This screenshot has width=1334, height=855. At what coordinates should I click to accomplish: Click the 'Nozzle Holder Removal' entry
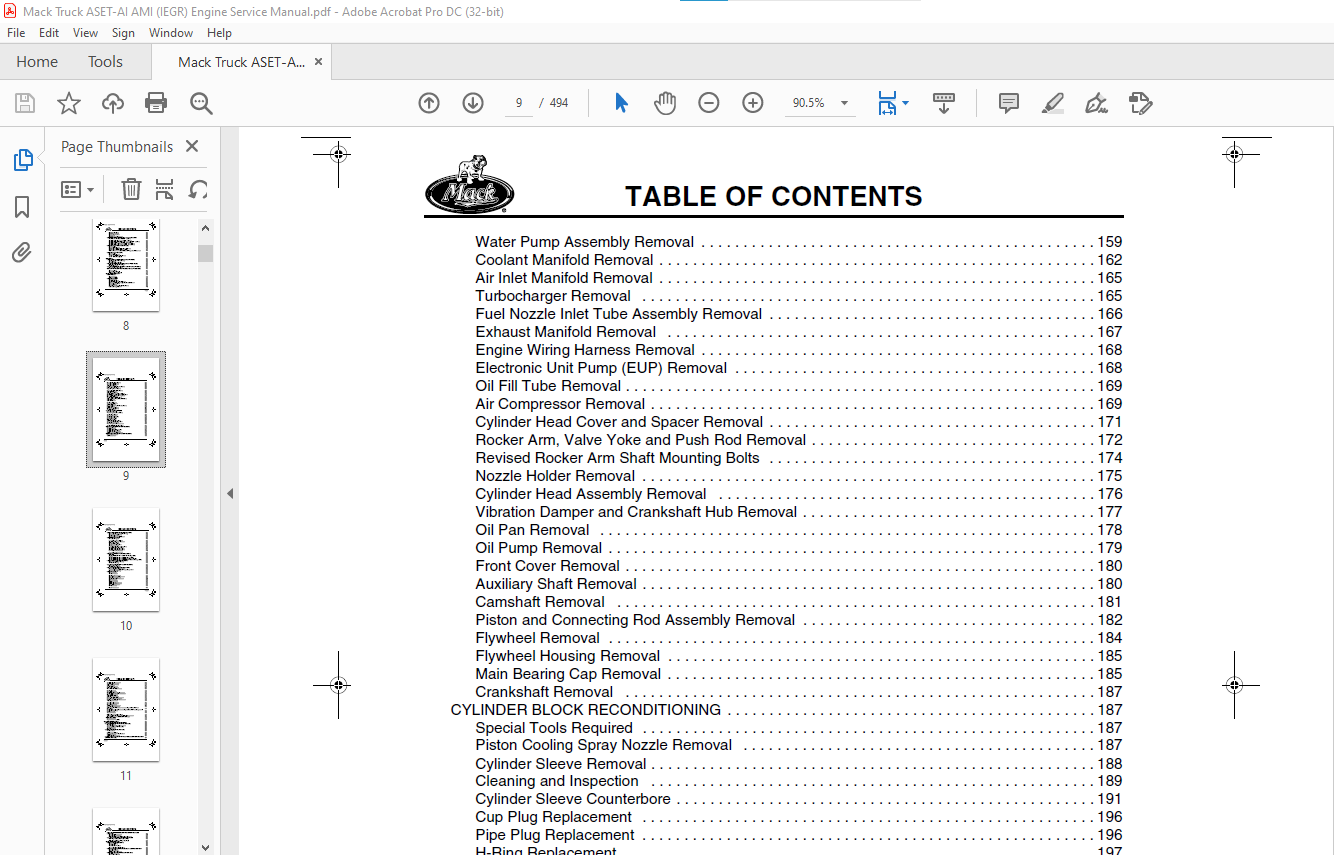pos(555,476)
